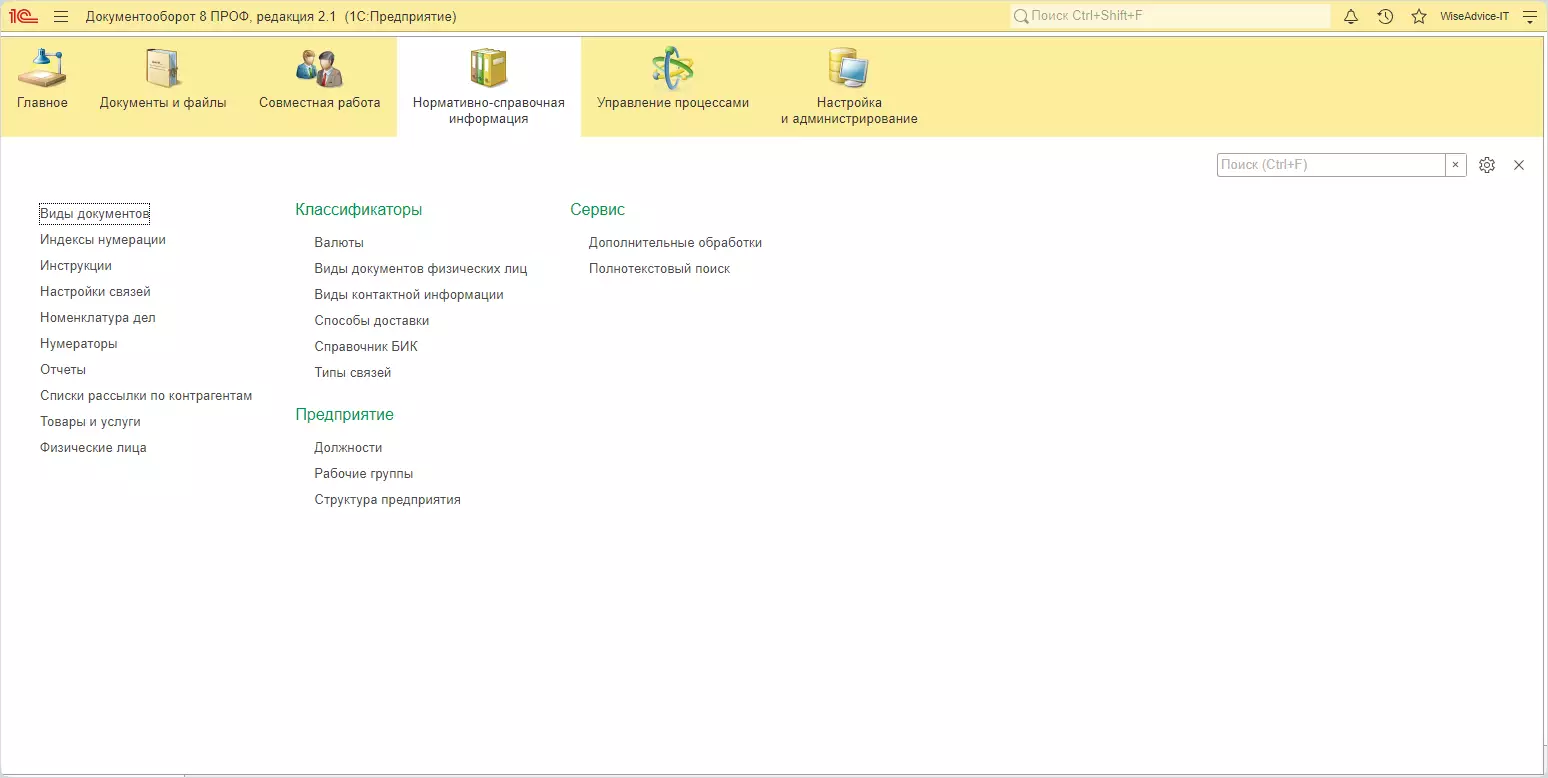Image resolution: width=1548 pixels, height=778 pixels.
Task: Open navigation settings gear icon
Action: (1487, 165)
